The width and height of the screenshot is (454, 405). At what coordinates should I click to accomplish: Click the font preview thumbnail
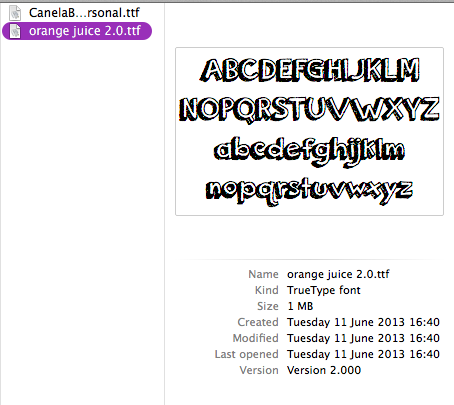tap(309, 131)
